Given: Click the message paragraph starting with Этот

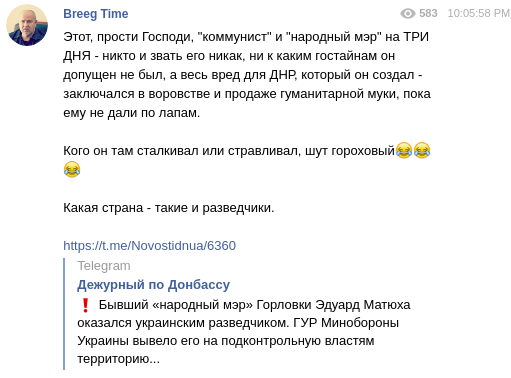Looking at the screenshot, I should click(x=247, y=75).
